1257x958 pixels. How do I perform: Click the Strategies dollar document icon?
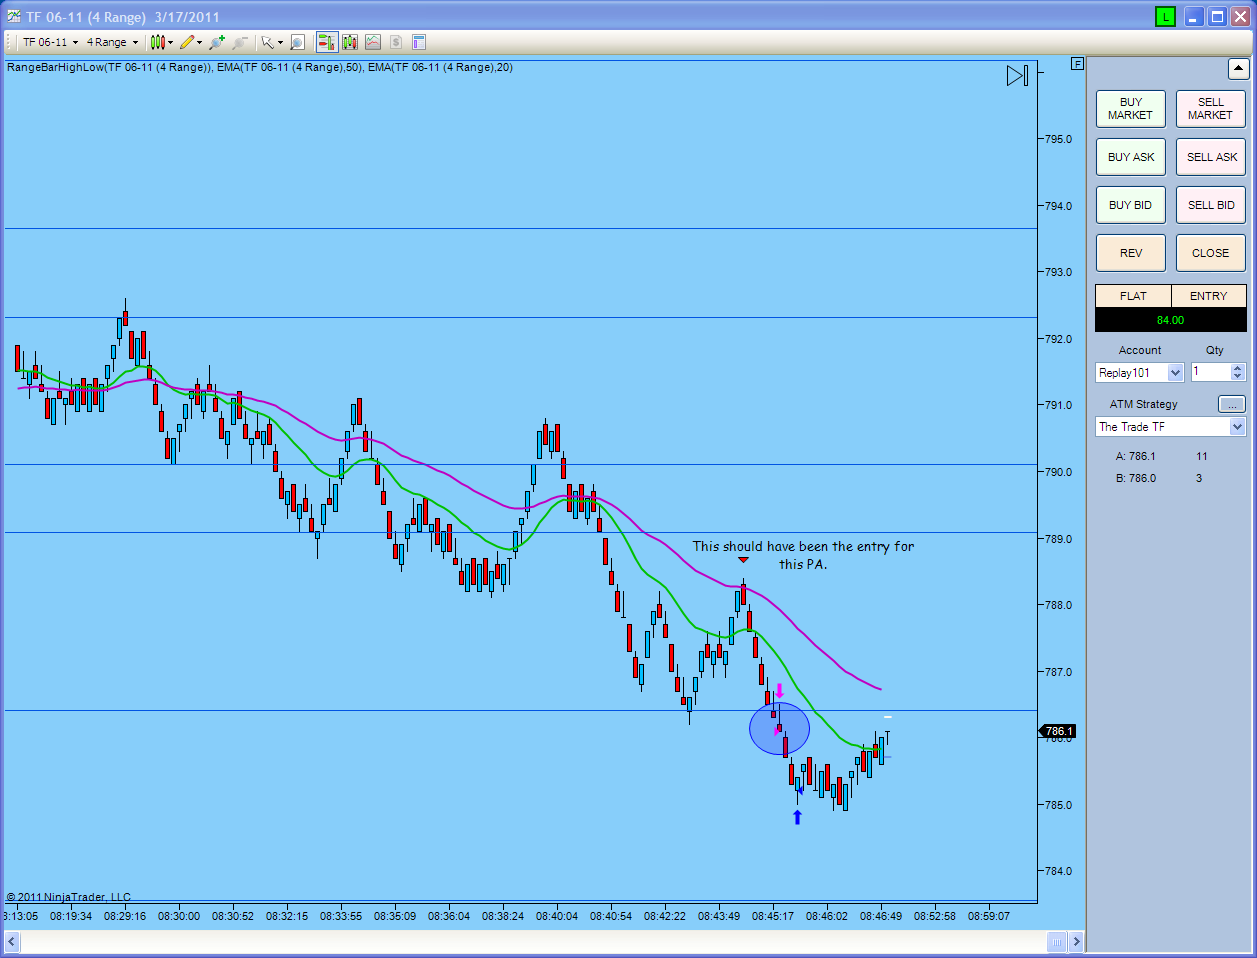click(x=396, y=42)
